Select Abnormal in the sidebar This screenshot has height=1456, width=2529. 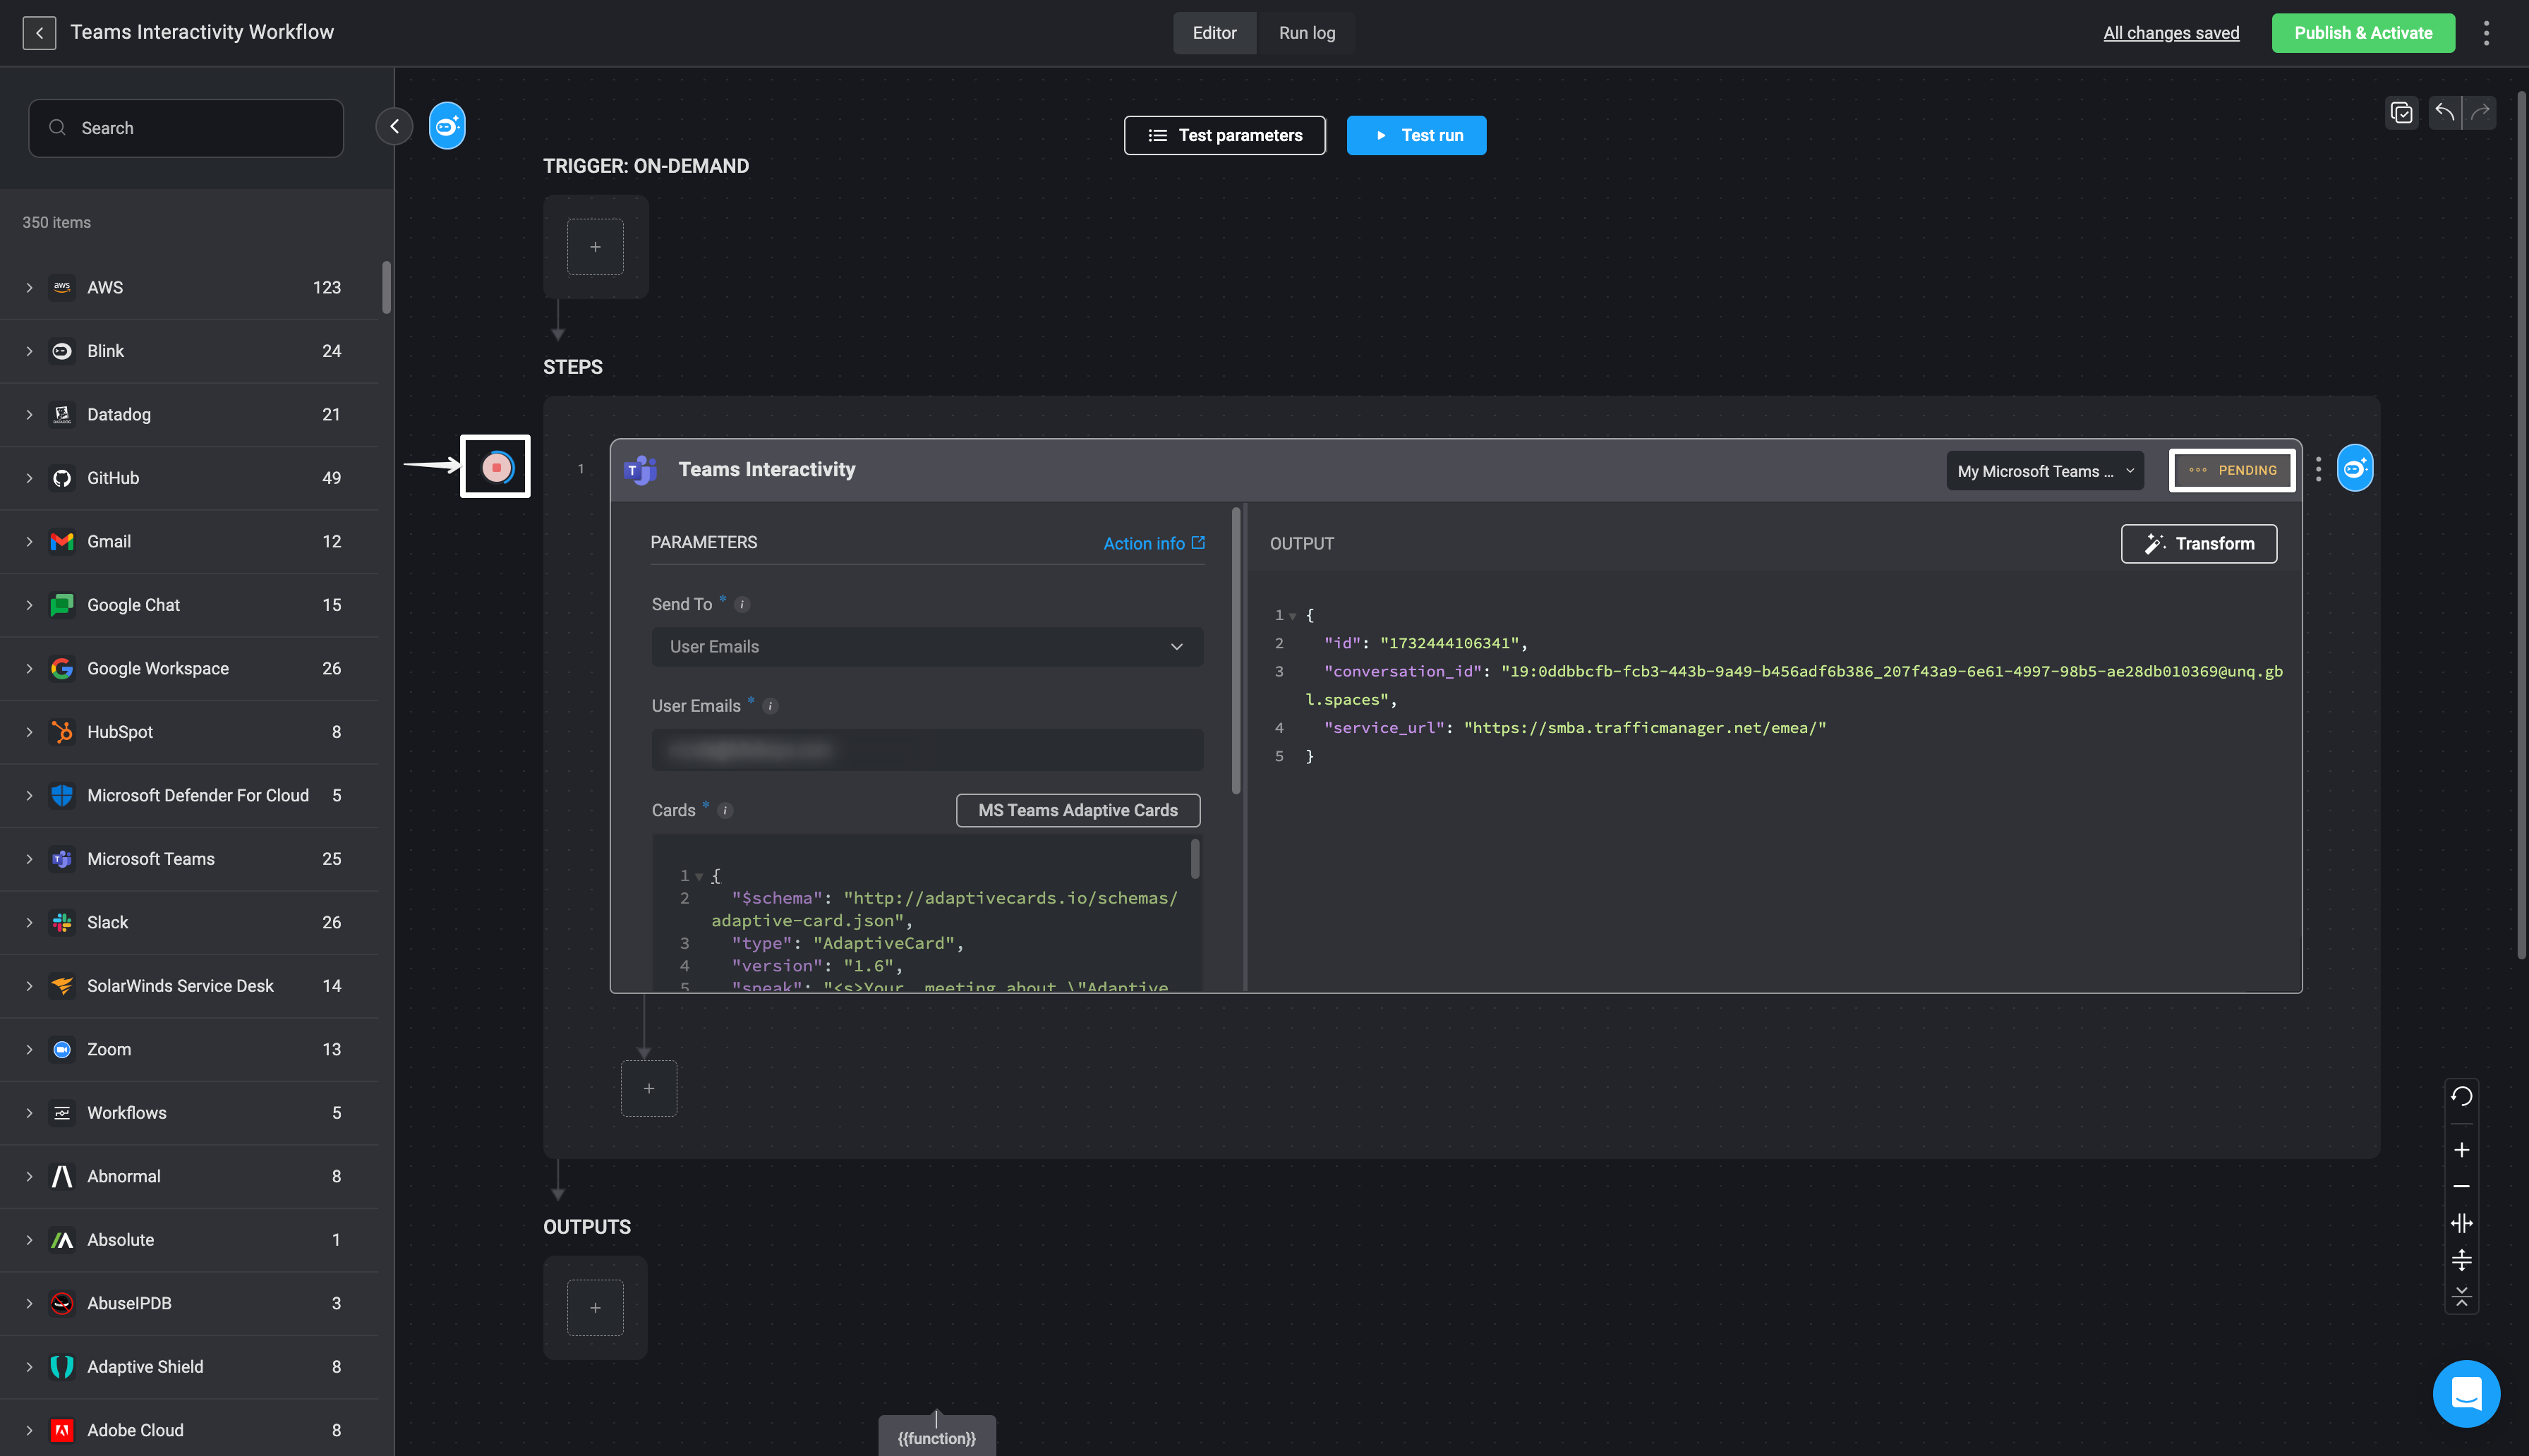tap(189, 1177)
